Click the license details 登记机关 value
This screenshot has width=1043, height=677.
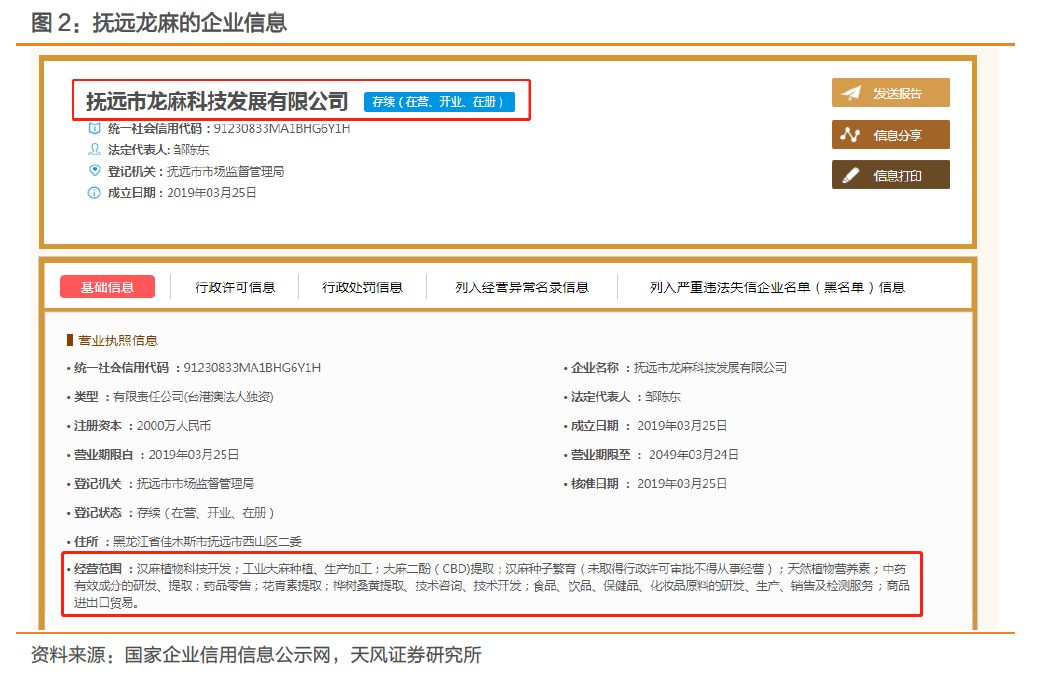[196, 484]
